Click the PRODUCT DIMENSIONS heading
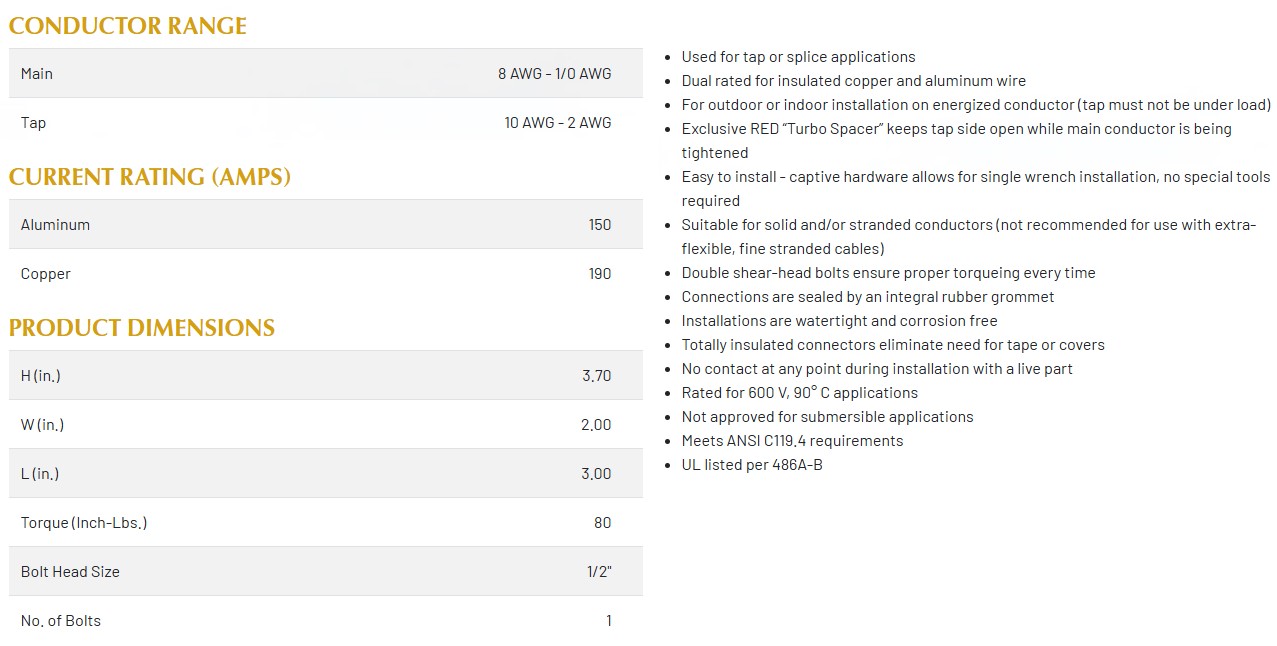The image size is (1277, 646). point(142,328)
